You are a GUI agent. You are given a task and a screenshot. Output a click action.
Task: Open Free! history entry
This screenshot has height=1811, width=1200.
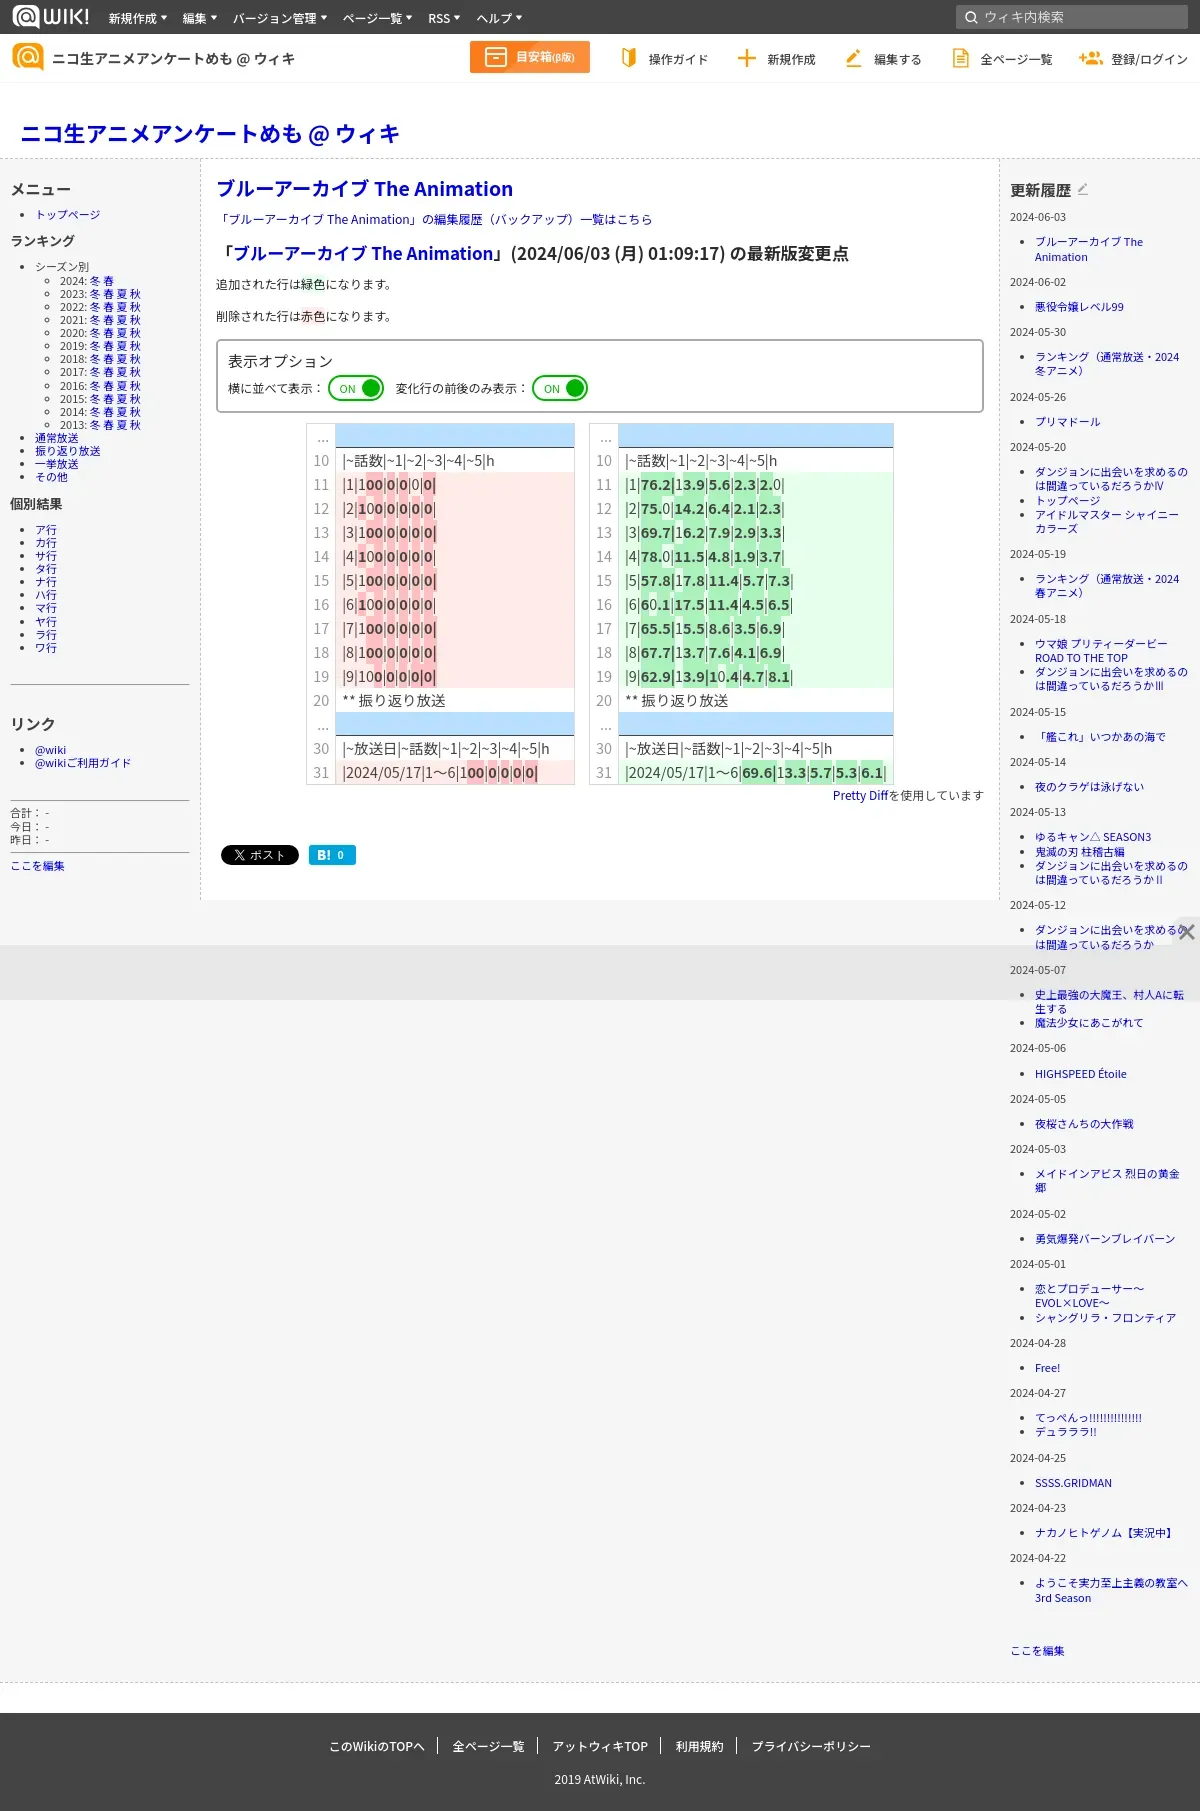[x=1047, y=1368]
